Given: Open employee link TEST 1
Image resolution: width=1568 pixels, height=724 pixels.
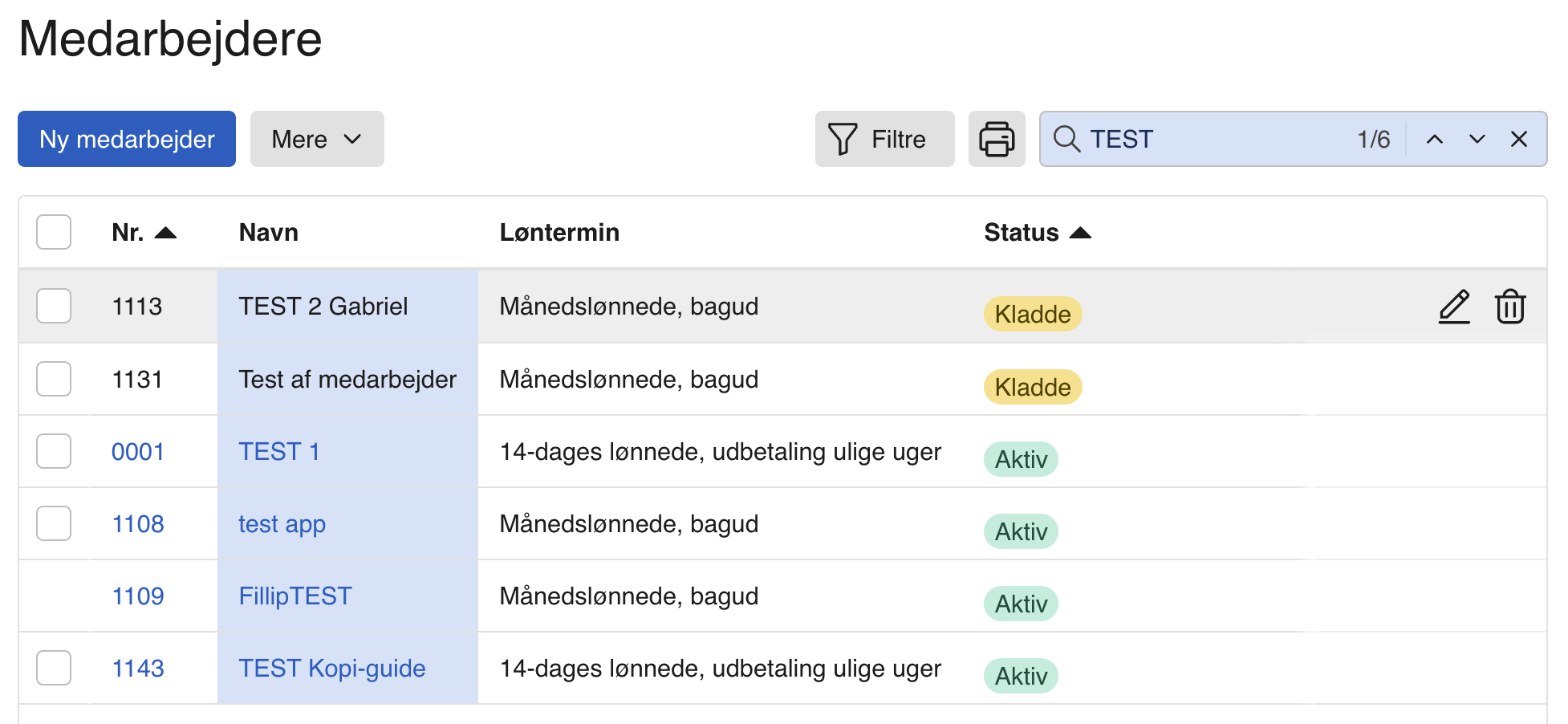Looking at the screenshot, I should click(279, 451).
